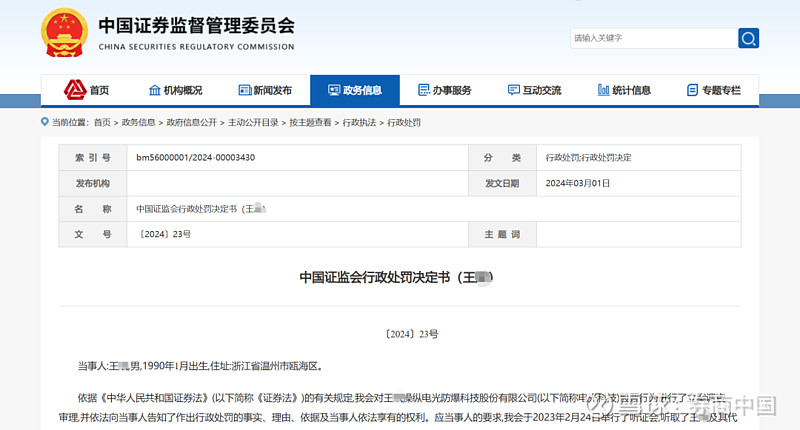Open the 机构概况 navigation tab
Viewport: 800px width, 430px height.
point(176,90)
